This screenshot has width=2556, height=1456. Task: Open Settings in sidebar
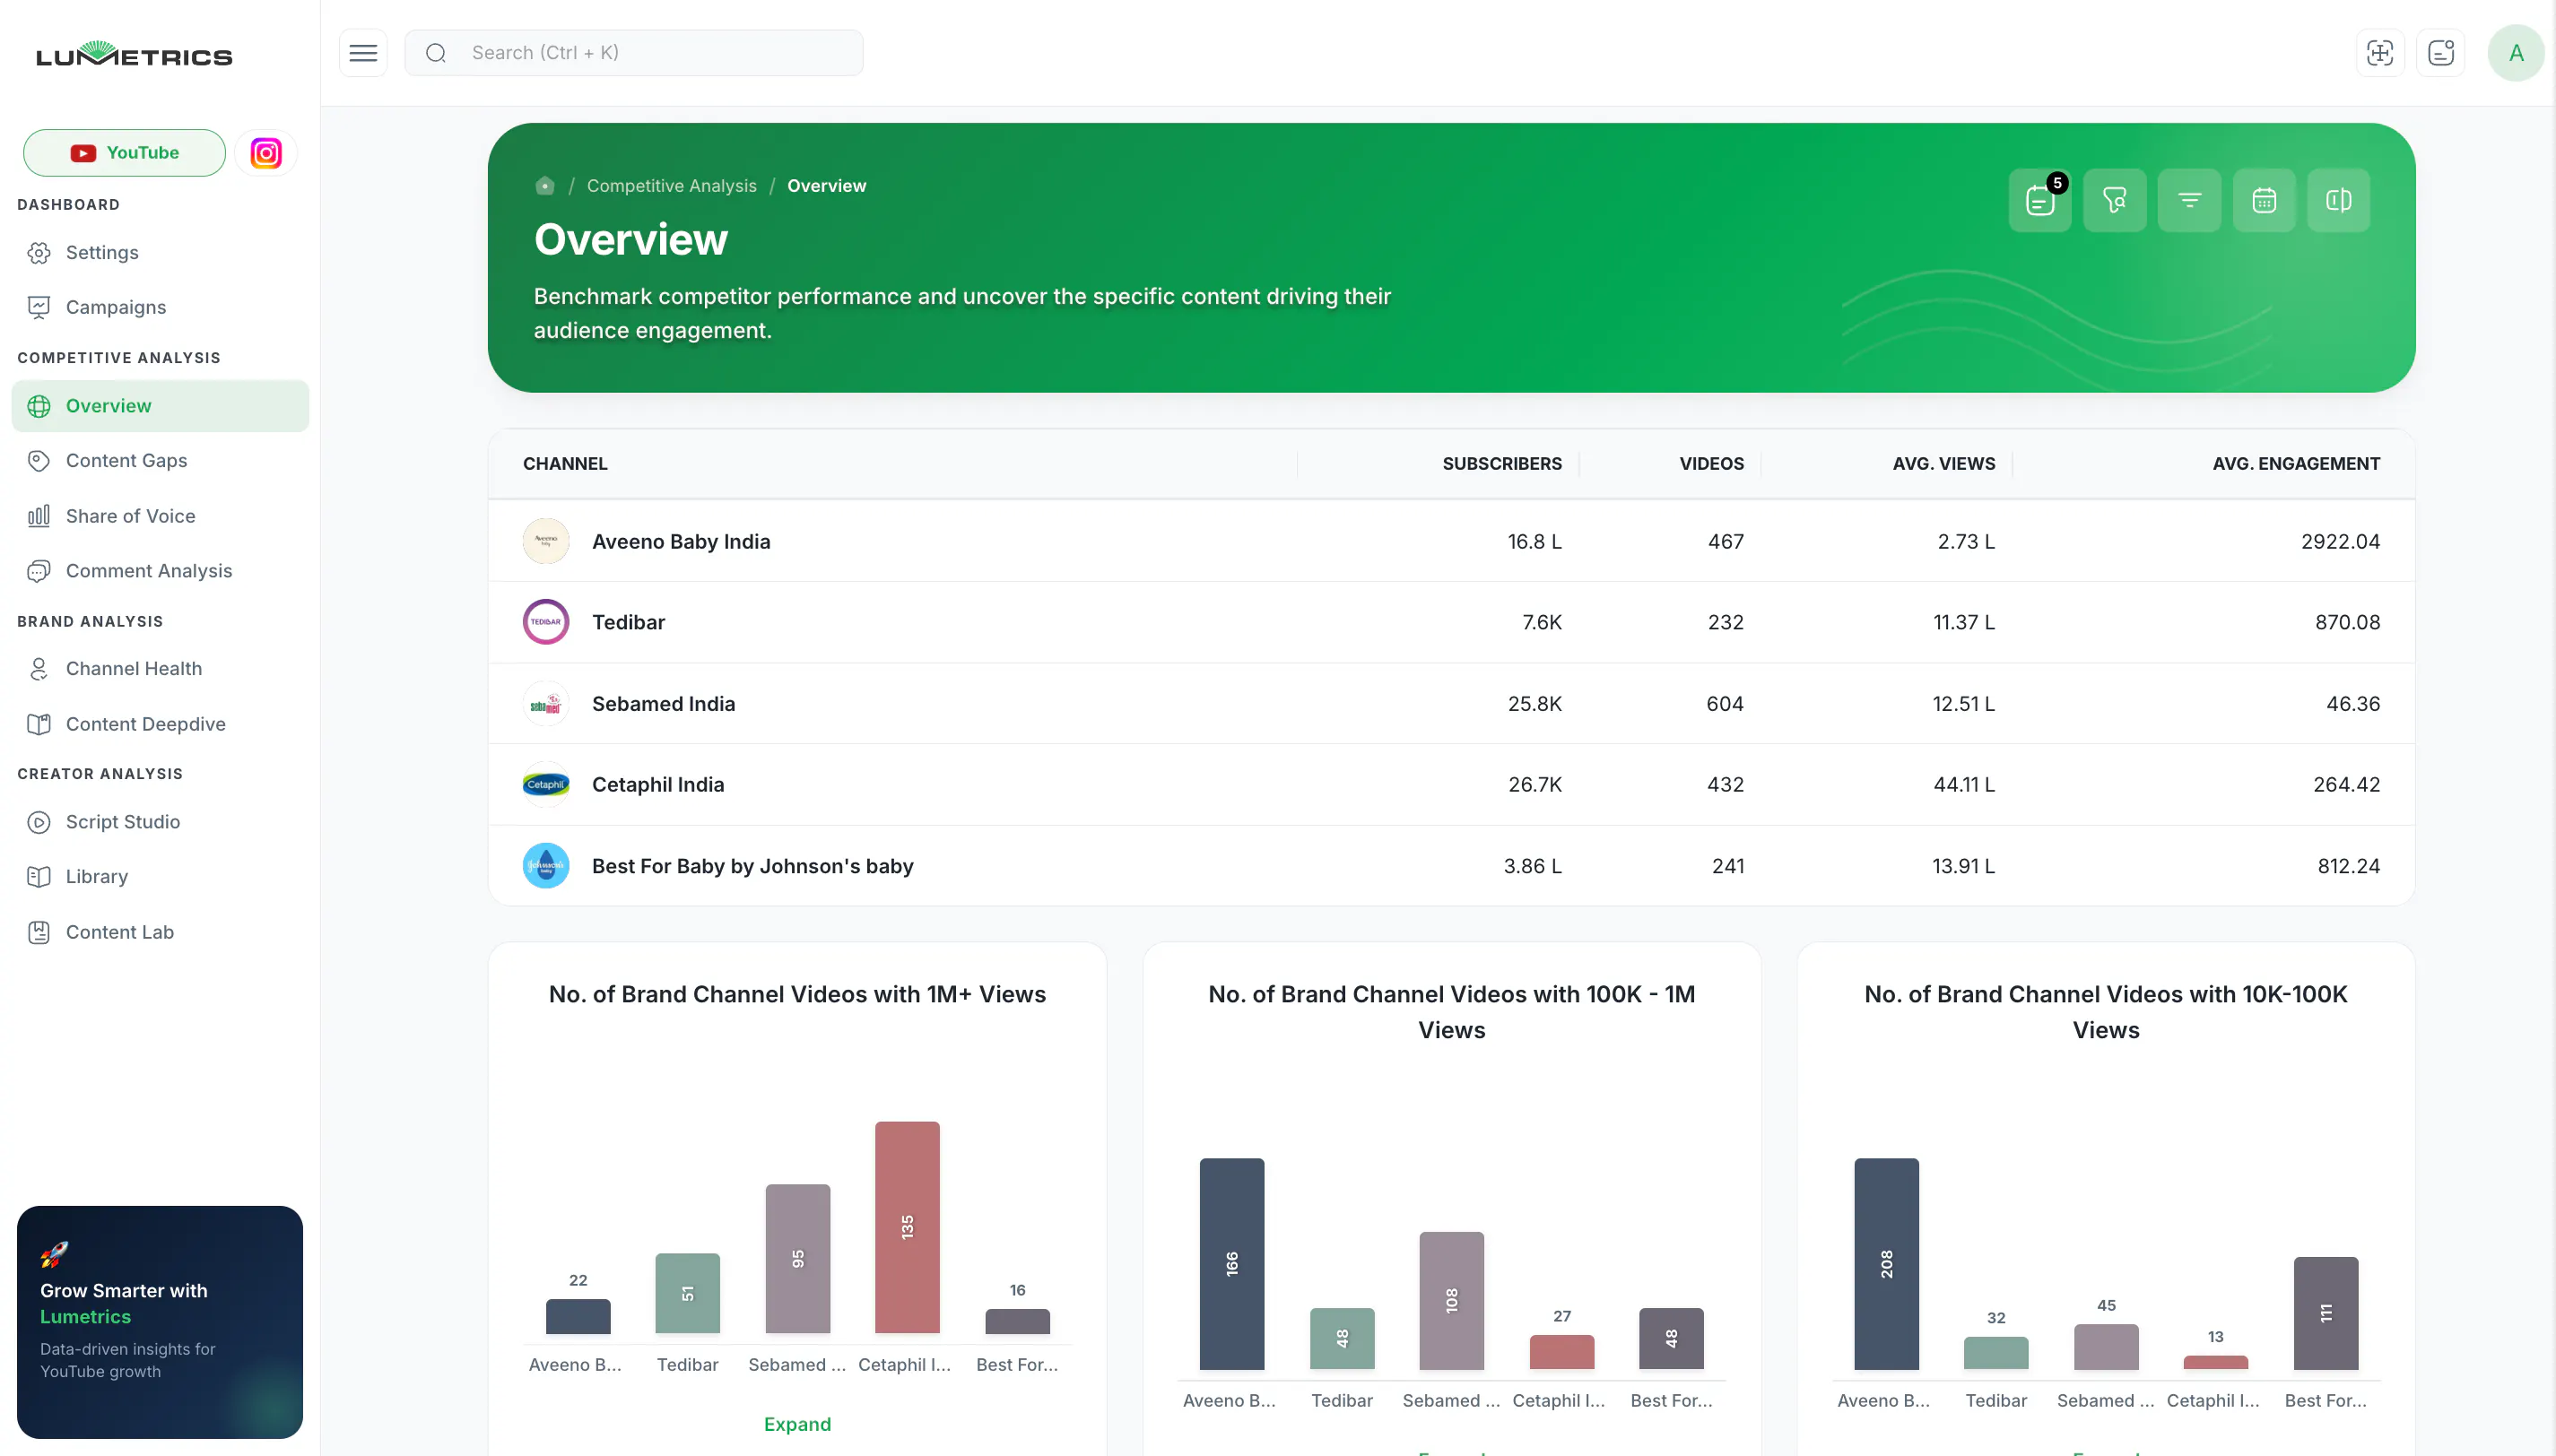pyautogui.click(x=160, y=253)
